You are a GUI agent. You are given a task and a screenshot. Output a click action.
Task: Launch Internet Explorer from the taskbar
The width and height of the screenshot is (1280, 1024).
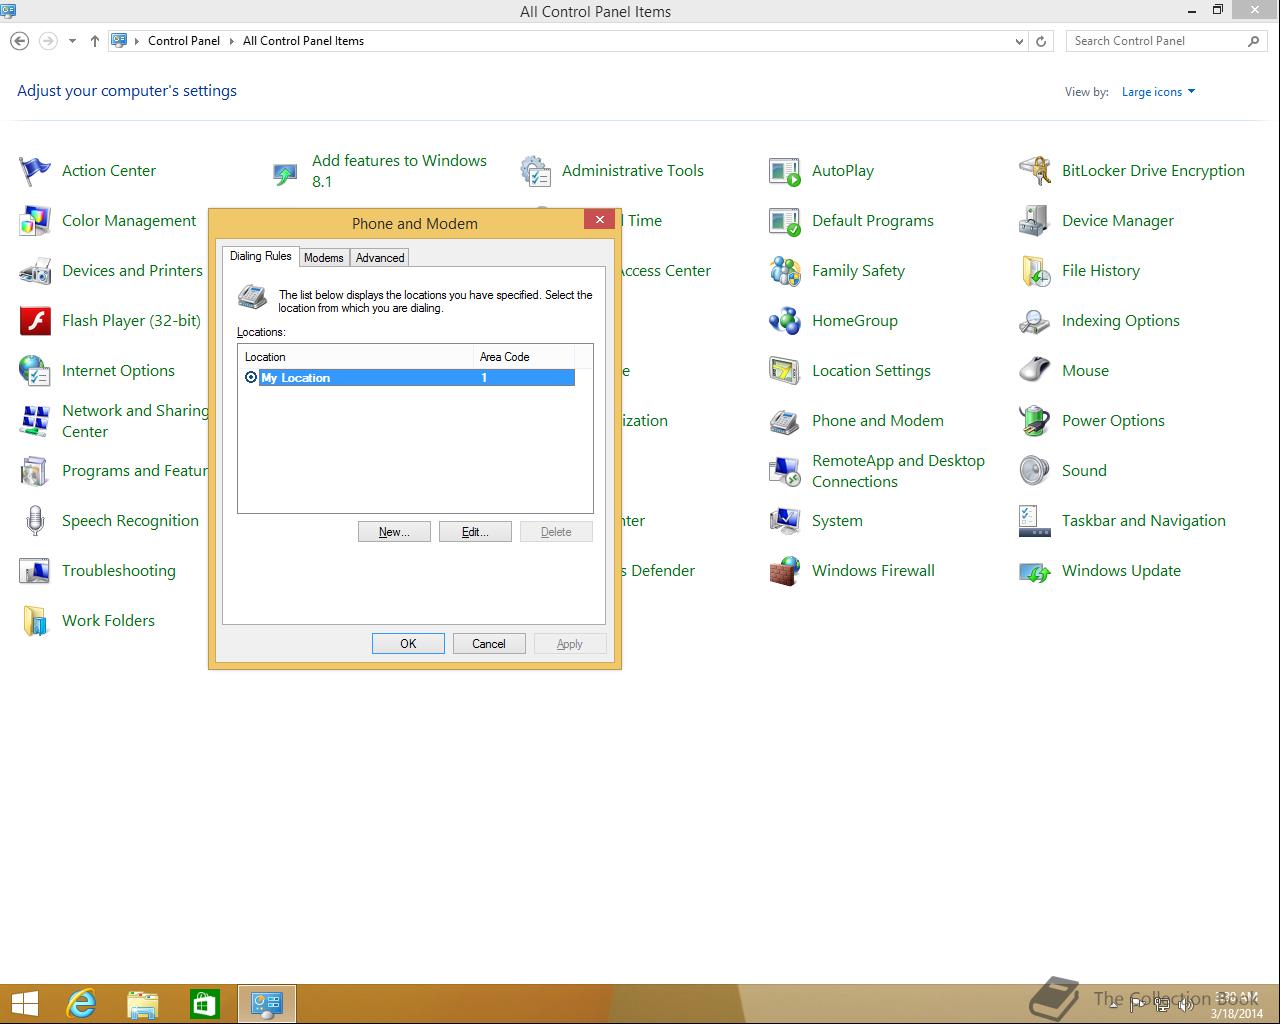(81, 1003)
